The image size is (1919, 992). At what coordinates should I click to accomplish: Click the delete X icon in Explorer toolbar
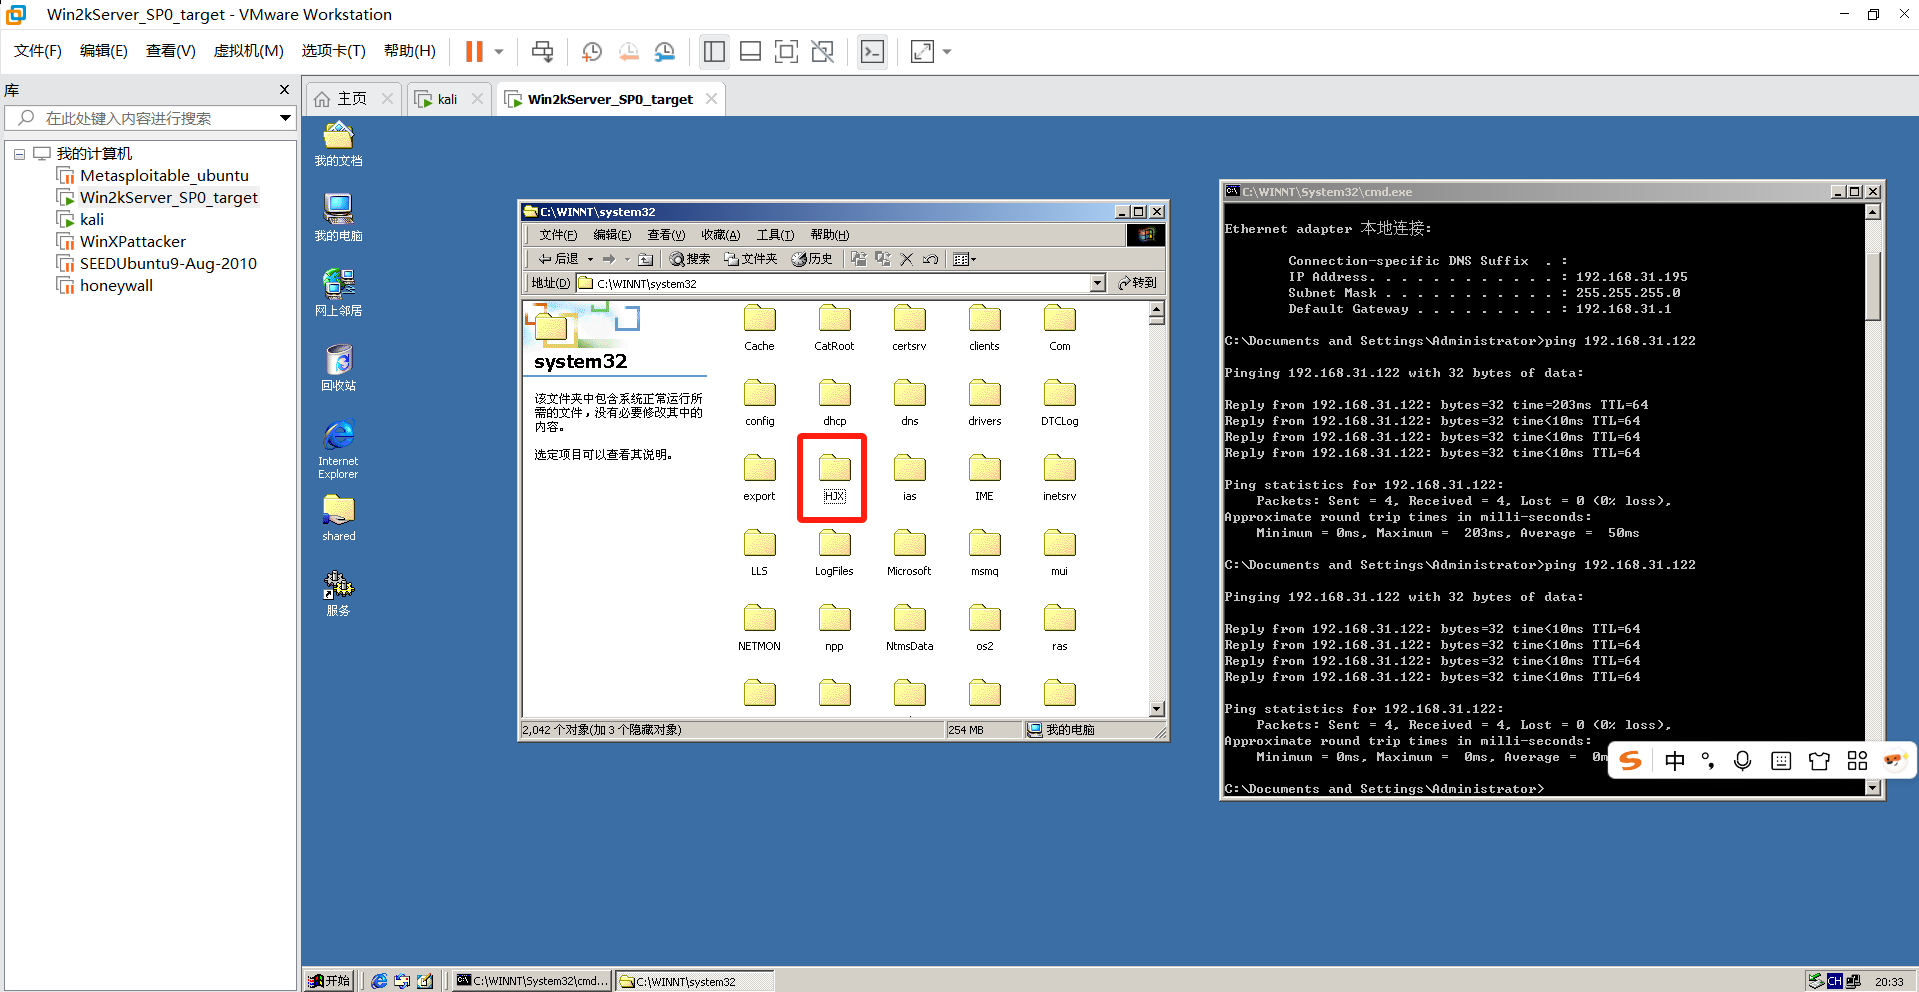pos(906,259)
